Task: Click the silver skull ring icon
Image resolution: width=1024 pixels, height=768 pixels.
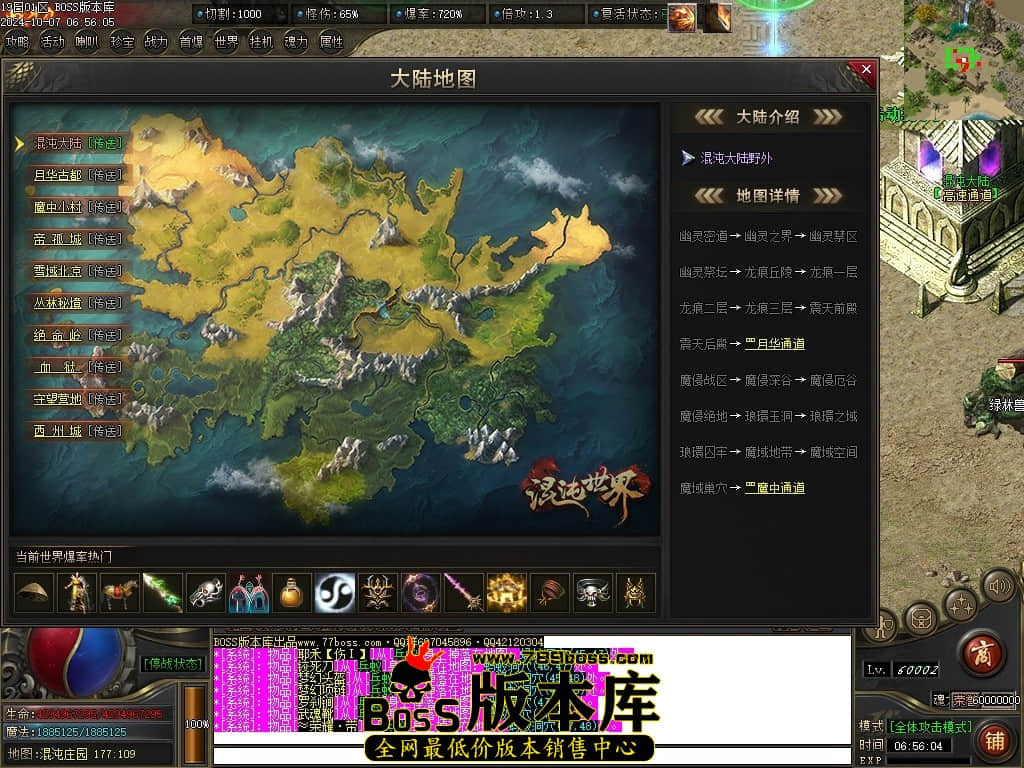Action: [593, 593]
